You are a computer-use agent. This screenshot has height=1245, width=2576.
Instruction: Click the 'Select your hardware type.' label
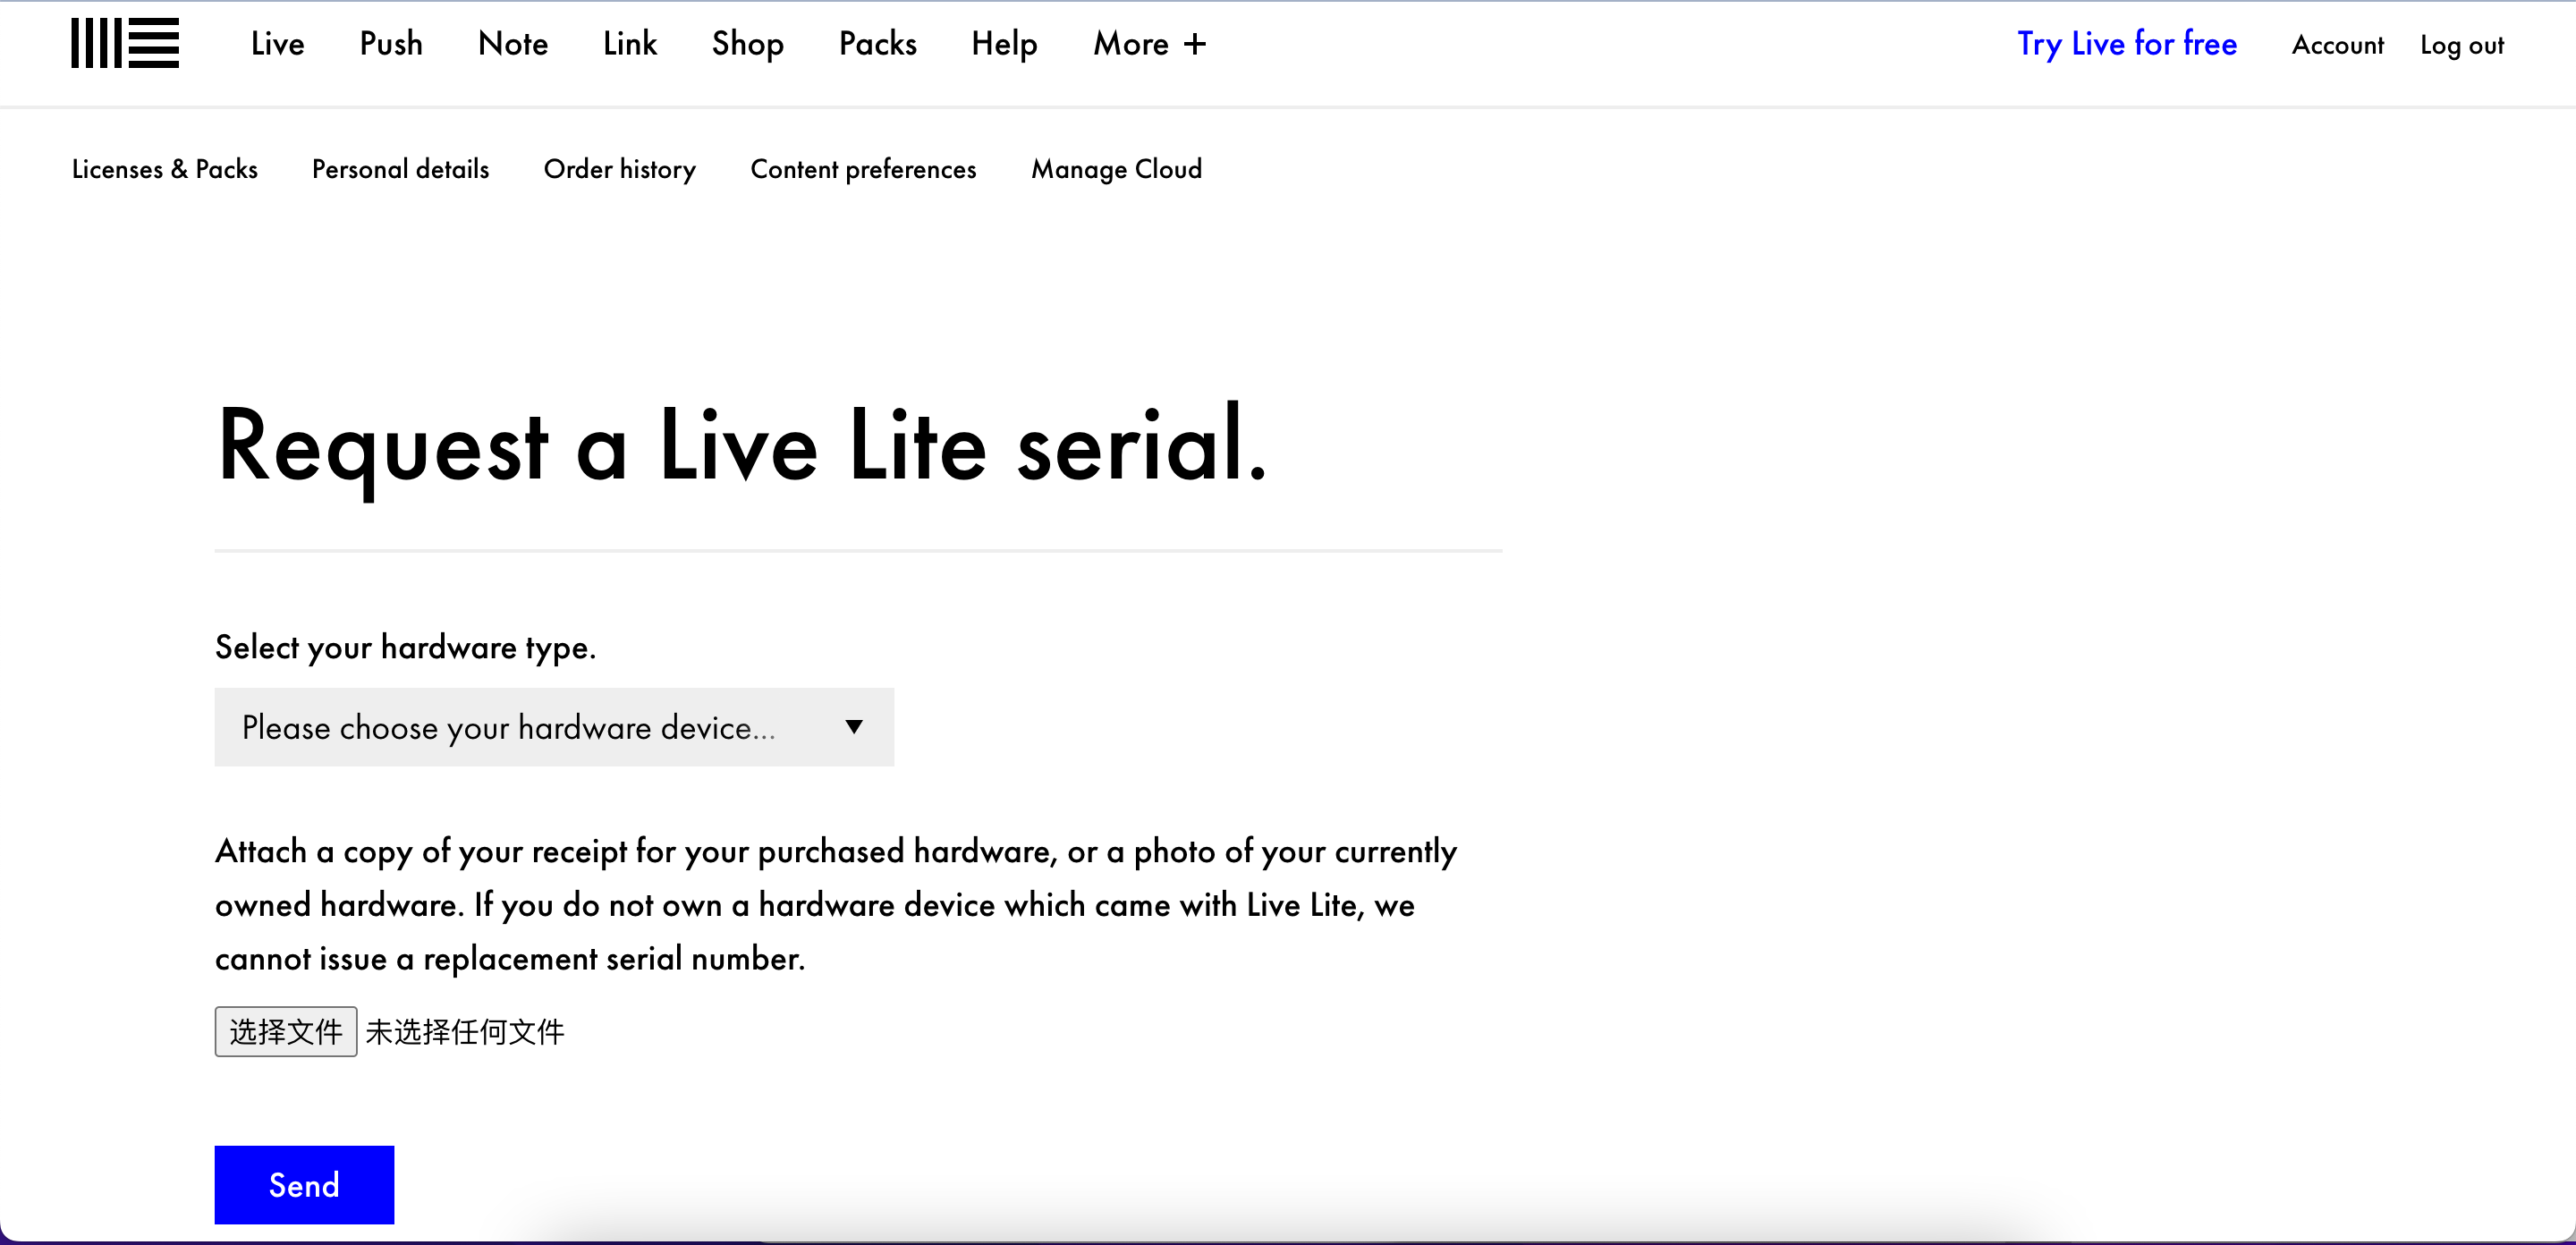coord(405,648)
